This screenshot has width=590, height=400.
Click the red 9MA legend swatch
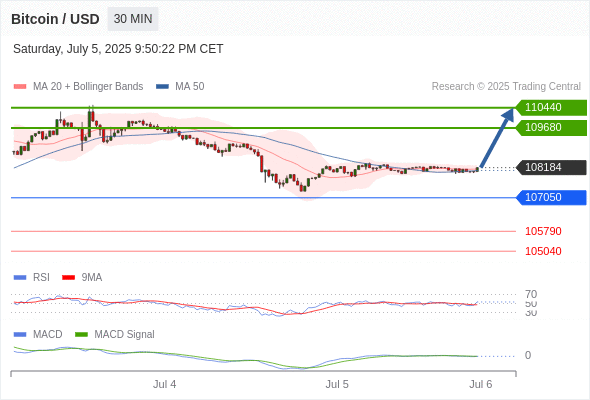click(68, 278)
